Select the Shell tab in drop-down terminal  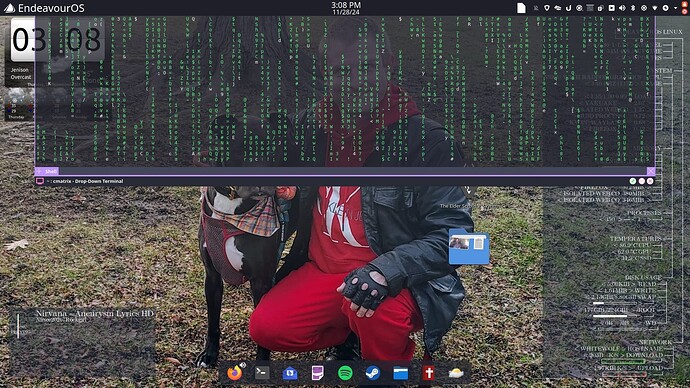[51, 172]
